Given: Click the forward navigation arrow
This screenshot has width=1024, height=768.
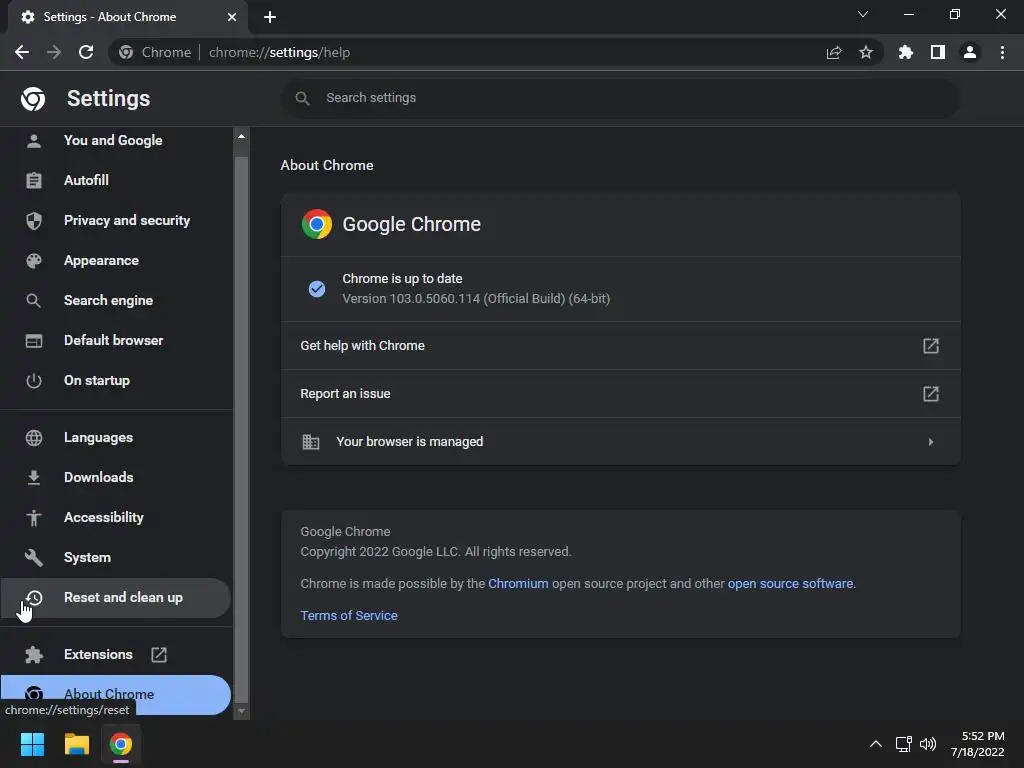Looking at the screenshot, I should (x=54, y=52).
